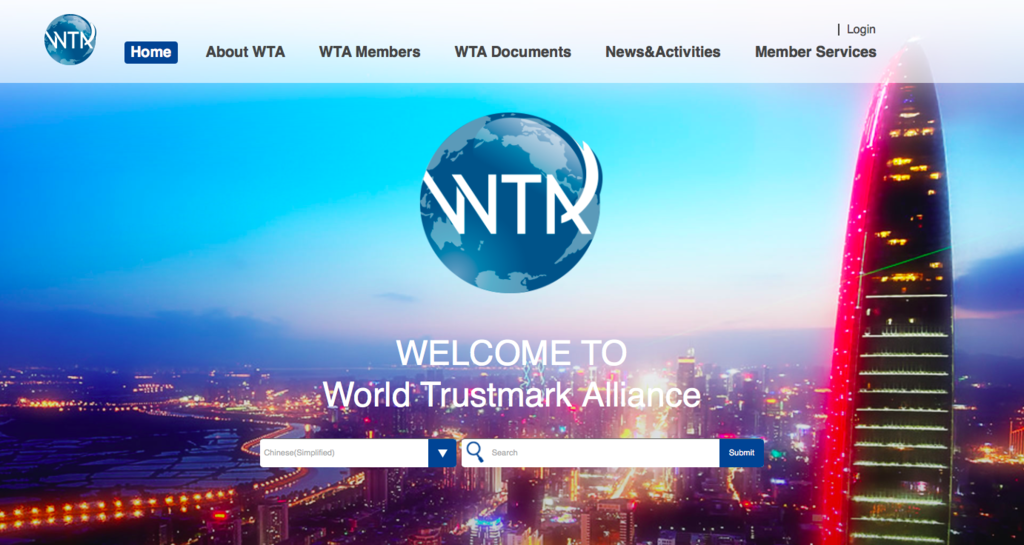This screenshot has width=1024, height=545.
Task: Open the WTA Members page
Action: (370, 52)
